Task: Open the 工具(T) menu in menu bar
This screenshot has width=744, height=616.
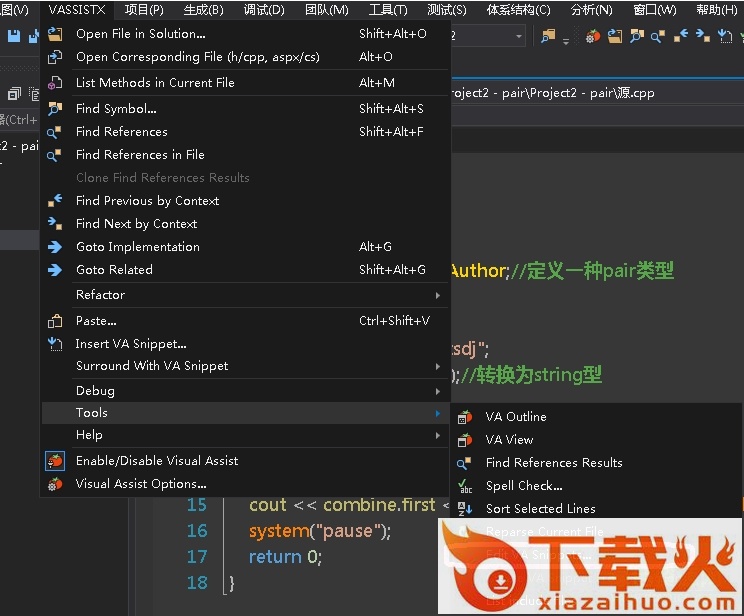Action: pyautogui.click(x=388, y=10)
